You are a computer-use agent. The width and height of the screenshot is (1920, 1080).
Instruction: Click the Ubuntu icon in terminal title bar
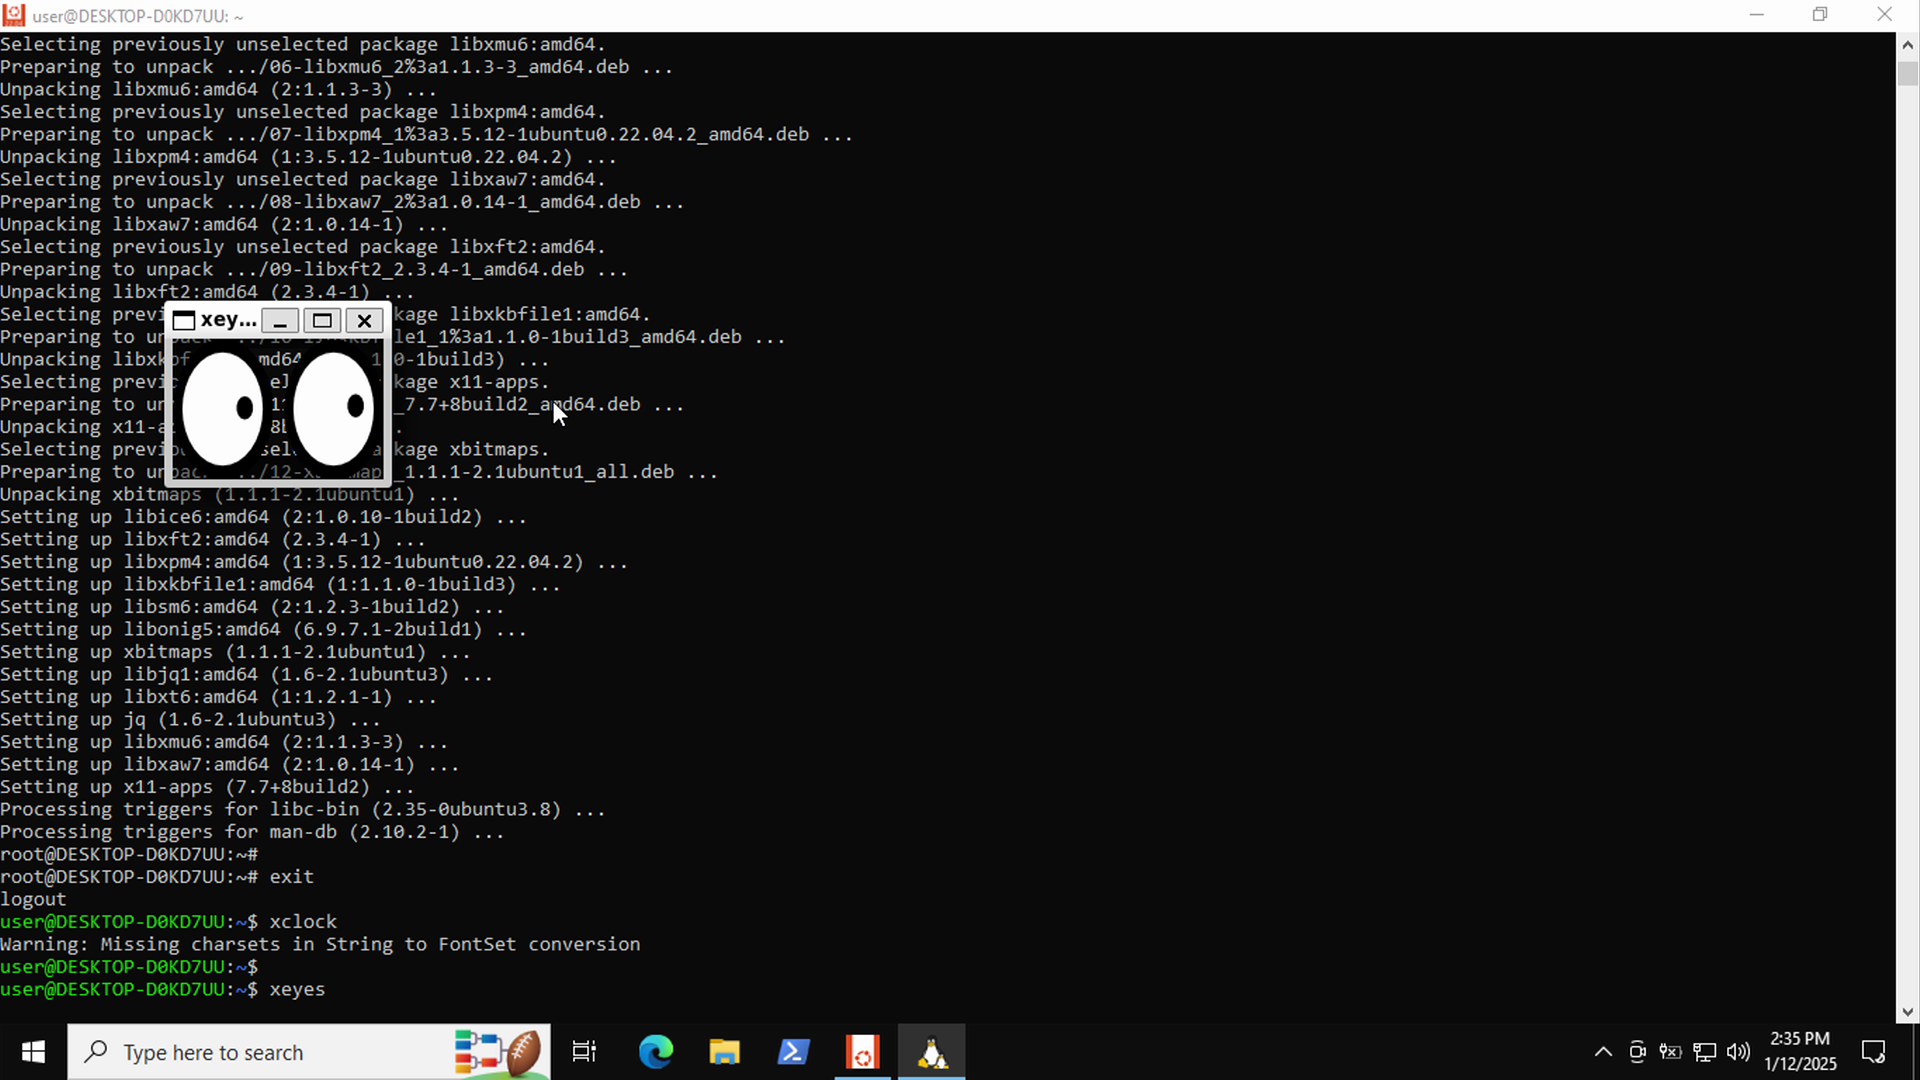coord(14,15)
